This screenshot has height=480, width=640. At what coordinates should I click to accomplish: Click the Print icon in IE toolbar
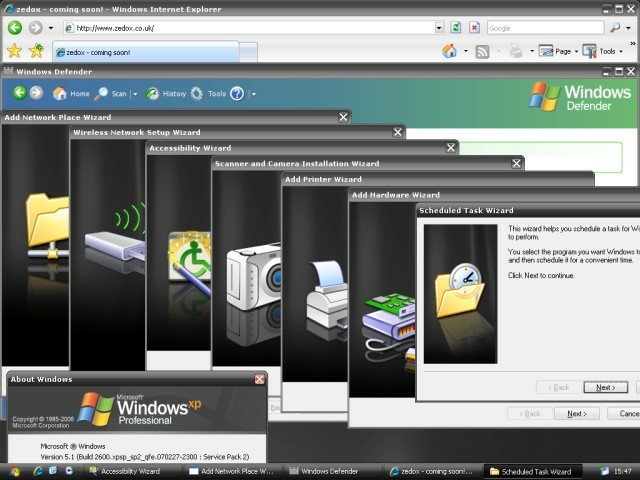tap(516, 51)
